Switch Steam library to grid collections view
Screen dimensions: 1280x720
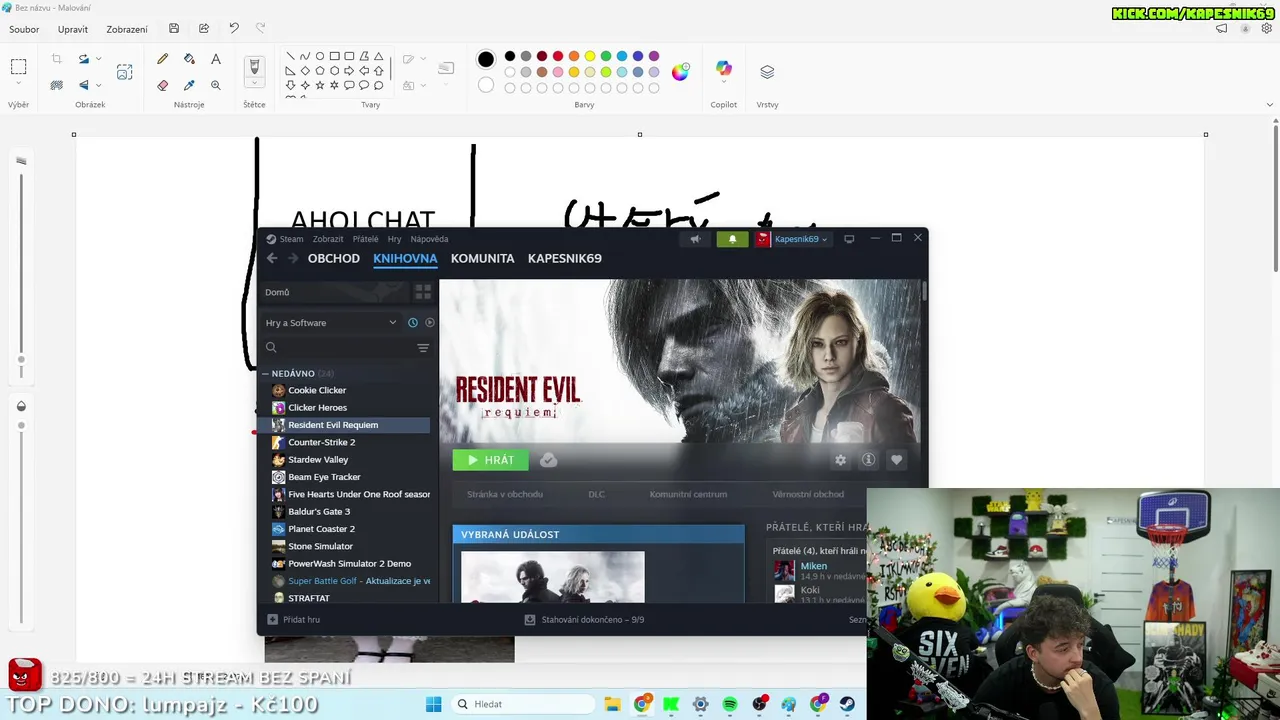point(423,292)
